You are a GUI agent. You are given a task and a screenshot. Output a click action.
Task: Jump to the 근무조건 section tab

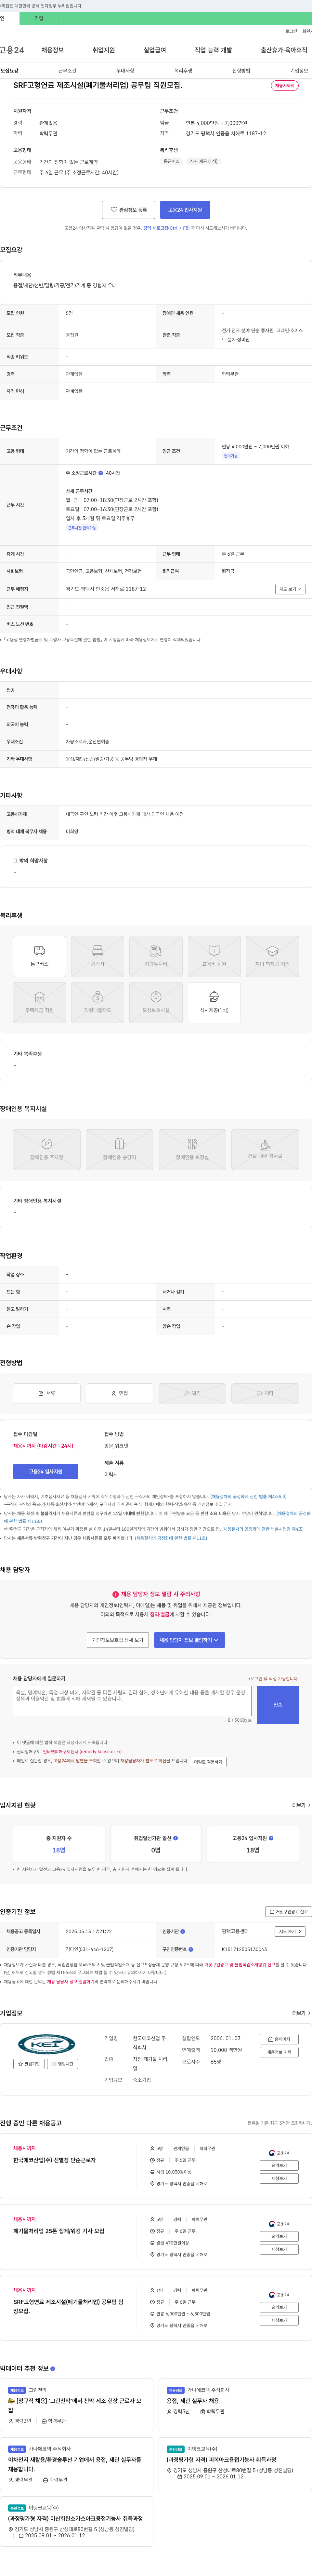pyautogui.click(x=67, y=71)
